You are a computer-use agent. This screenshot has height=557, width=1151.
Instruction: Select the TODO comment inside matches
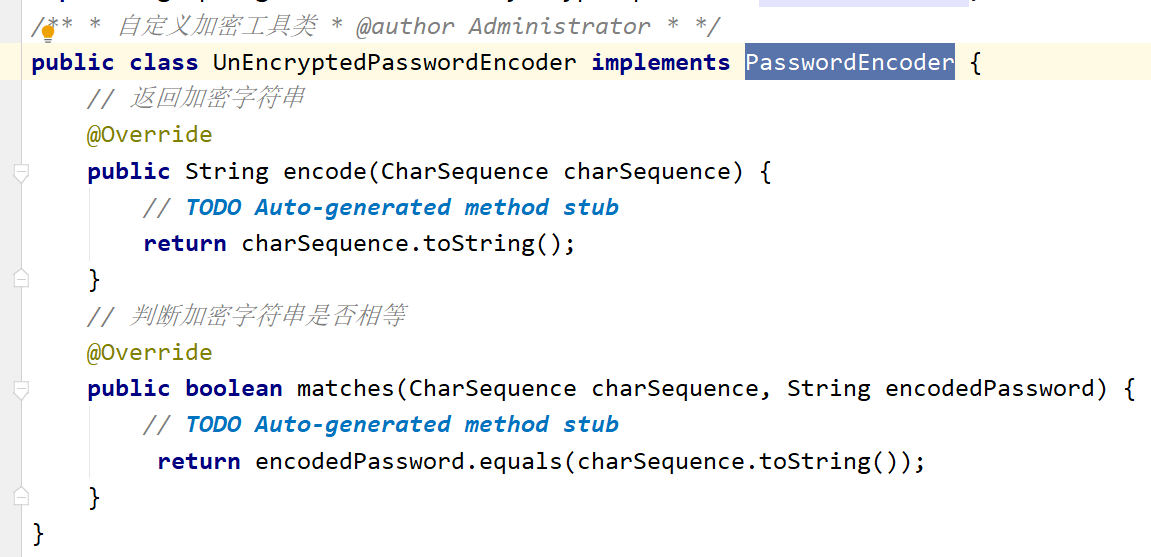400,424
